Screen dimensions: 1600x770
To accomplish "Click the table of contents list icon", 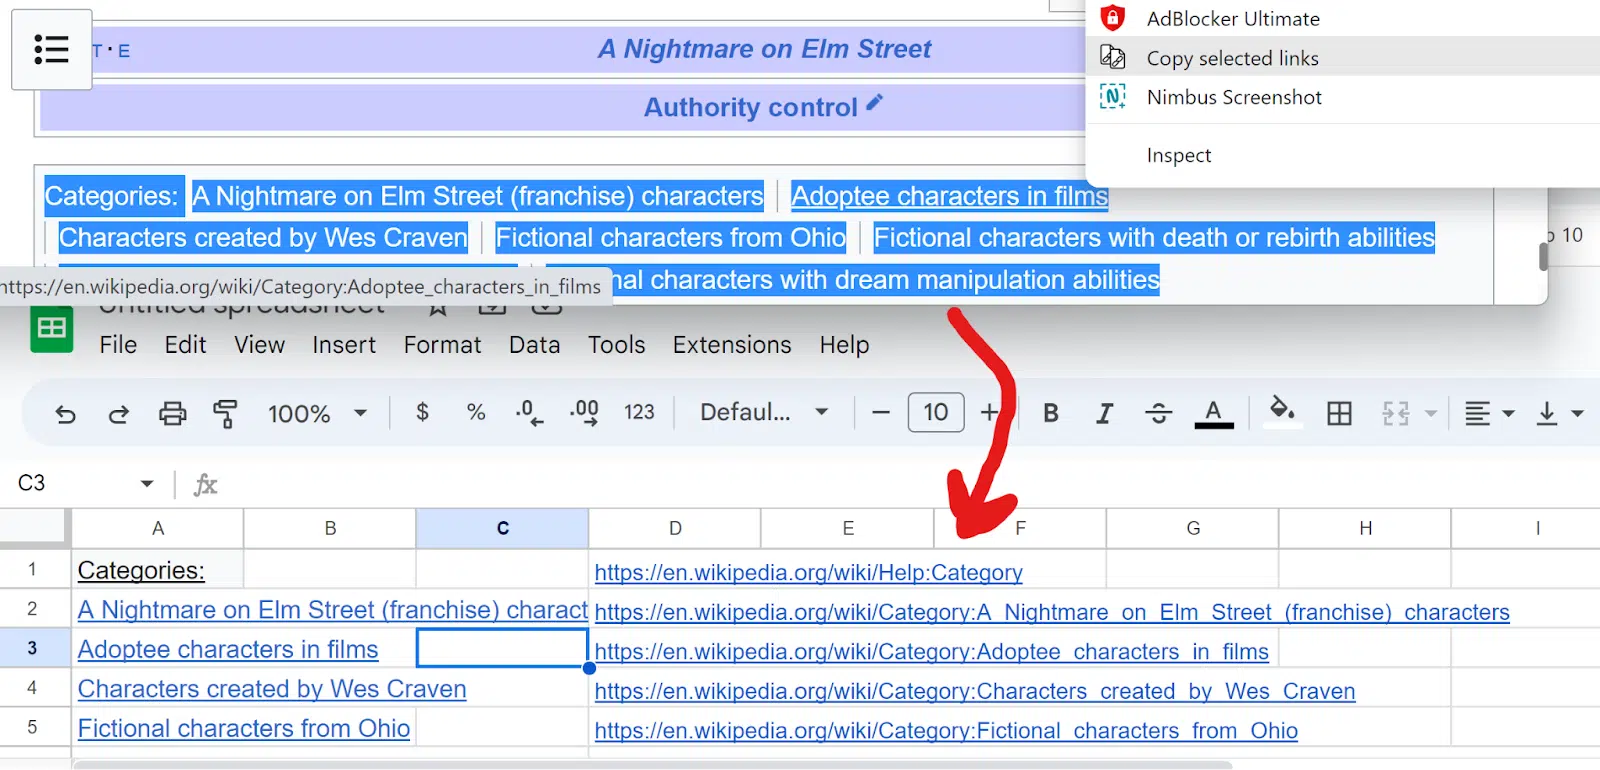I will coord(51,49).
